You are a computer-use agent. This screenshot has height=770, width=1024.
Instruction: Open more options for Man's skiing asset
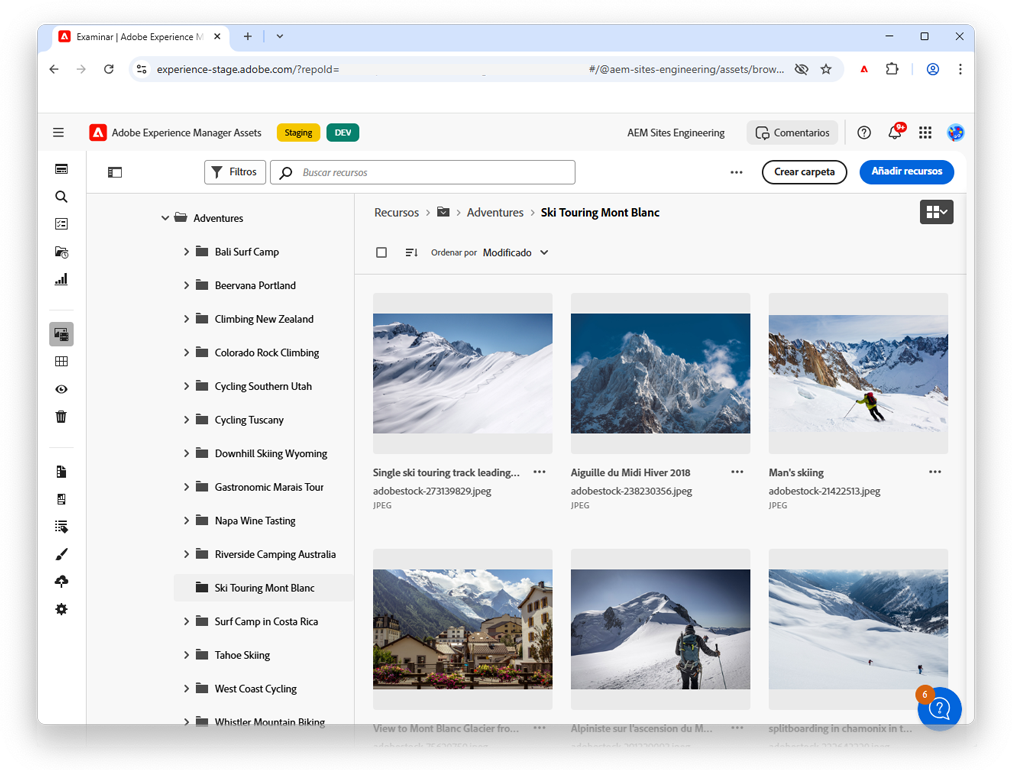(x=935, y=472)
